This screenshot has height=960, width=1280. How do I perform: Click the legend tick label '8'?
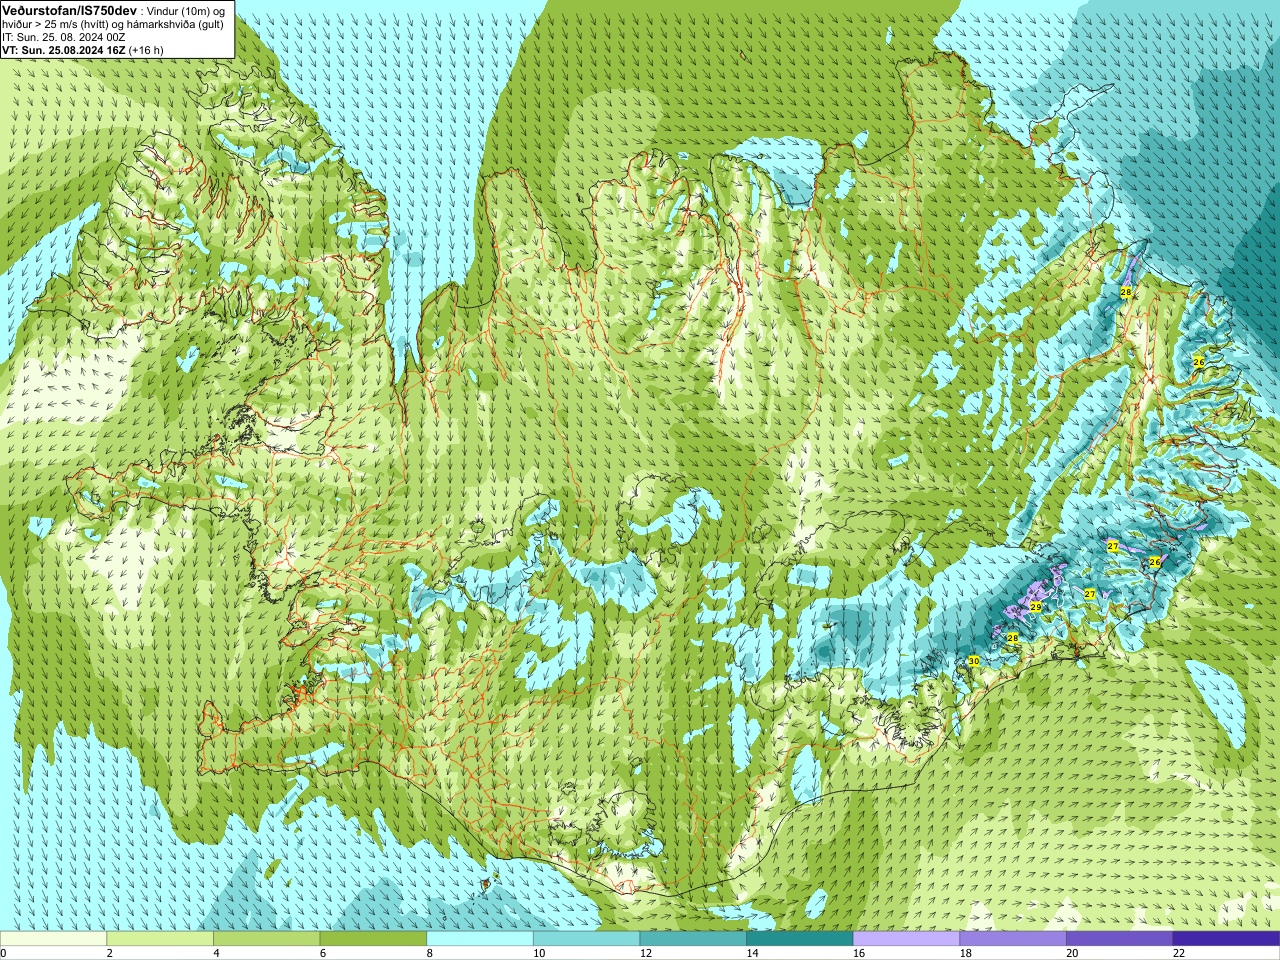430,954
